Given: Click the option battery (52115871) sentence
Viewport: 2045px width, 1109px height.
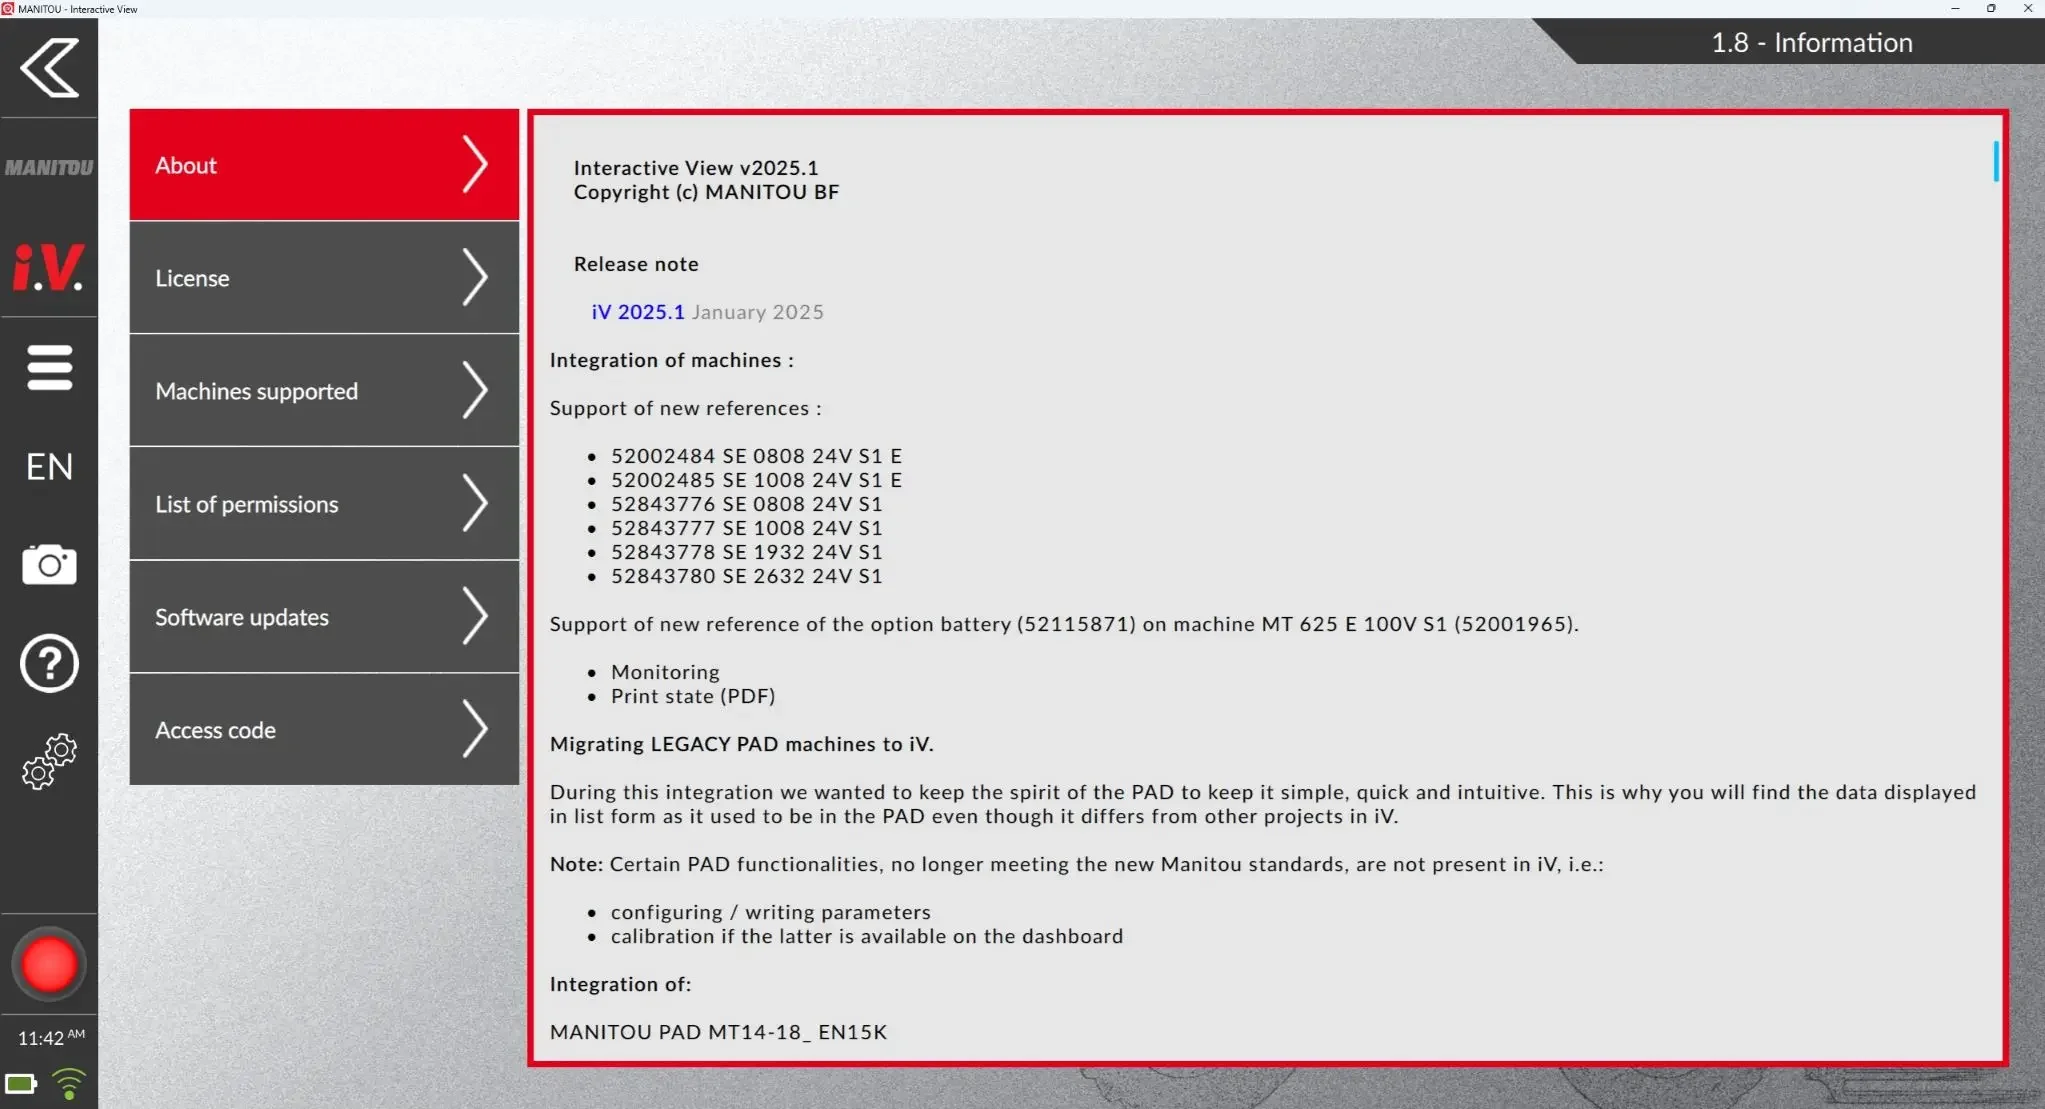Looking at the screenshot, I should [x=1064, y=624].
